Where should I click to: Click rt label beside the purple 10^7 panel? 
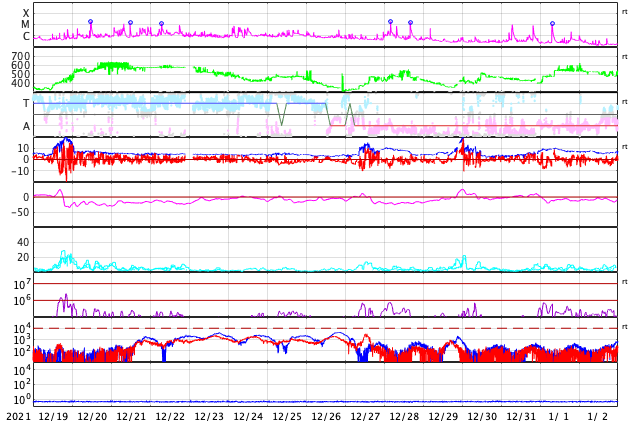pos(625,281)
